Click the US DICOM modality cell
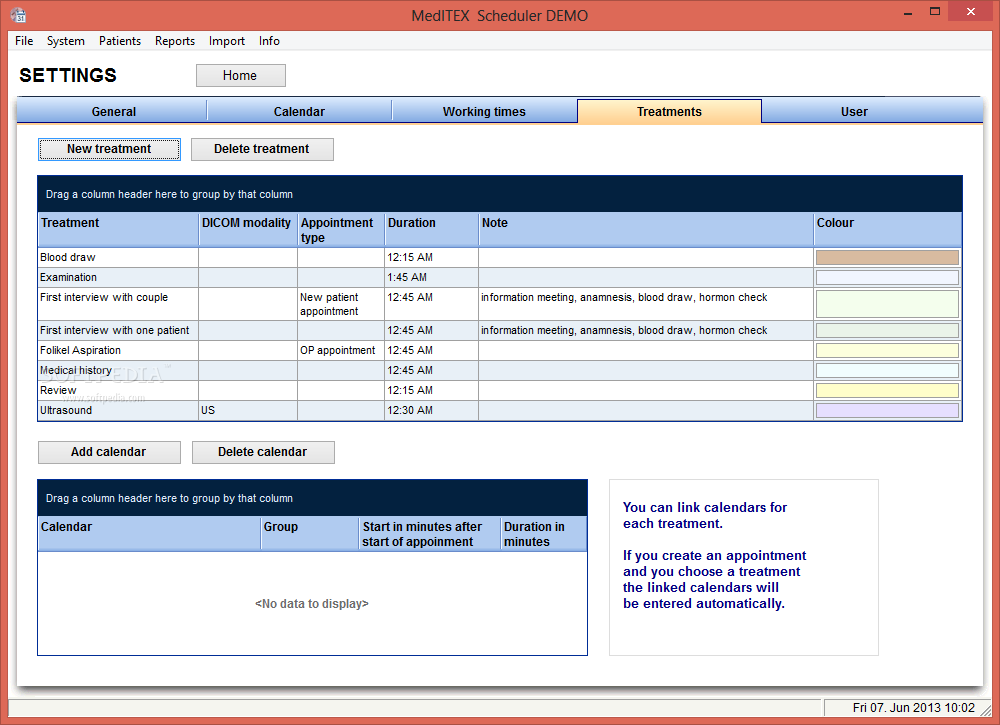The width and height of the screenshot is (1000, 725). pyautogui.click(x=247, y=410)
